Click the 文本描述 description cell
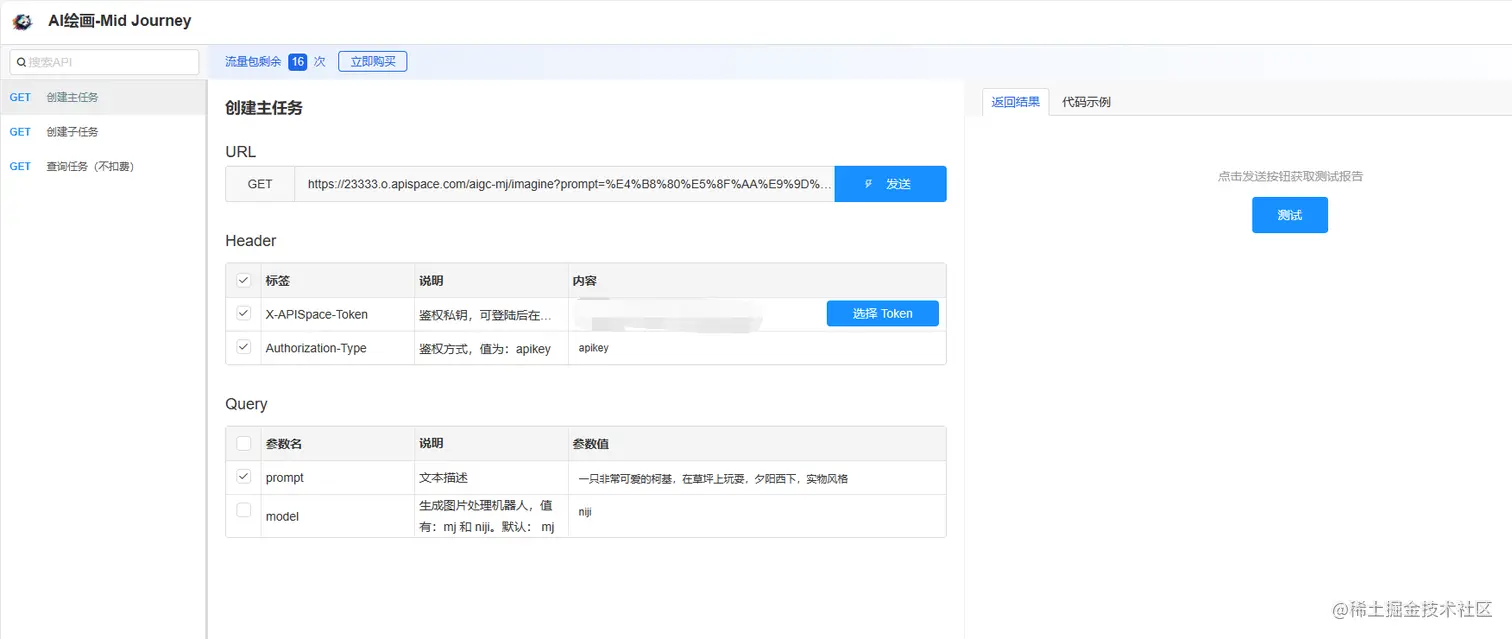 tap(491, 478)
